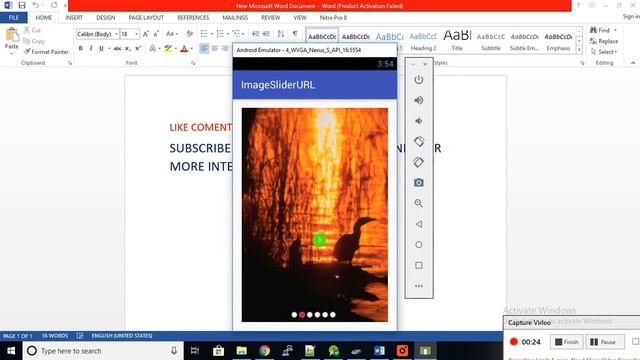
Task: Open the font size dropdown
Action: (136, 34)
